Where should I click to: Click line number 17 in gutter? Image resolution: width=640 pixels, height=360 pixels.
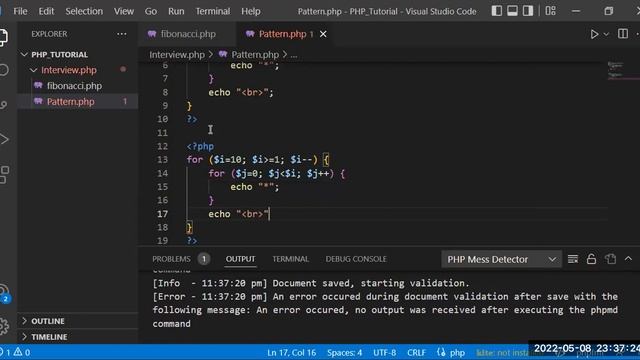pyautogui.click(x=162, y=214)
